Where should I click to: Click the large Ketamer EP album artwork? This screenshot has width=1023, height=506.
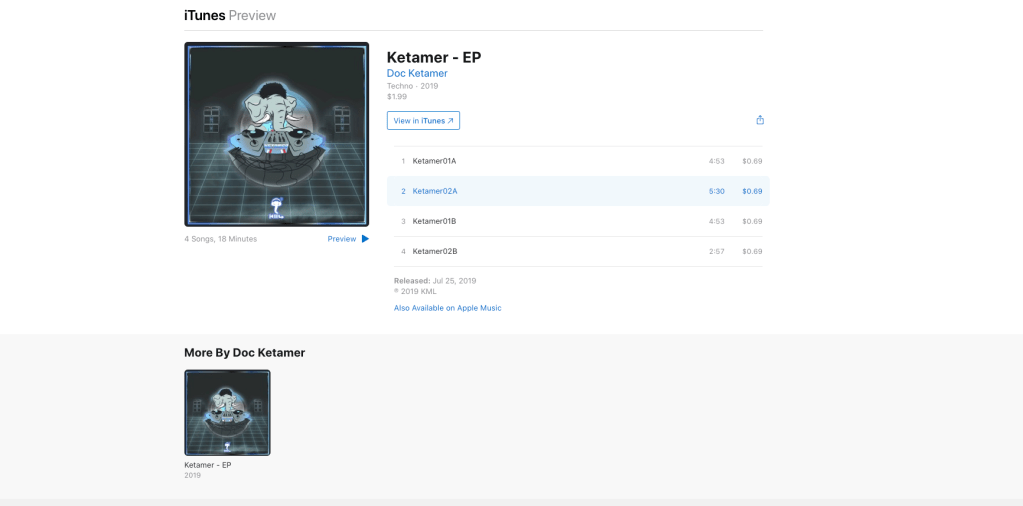[277, 134]
